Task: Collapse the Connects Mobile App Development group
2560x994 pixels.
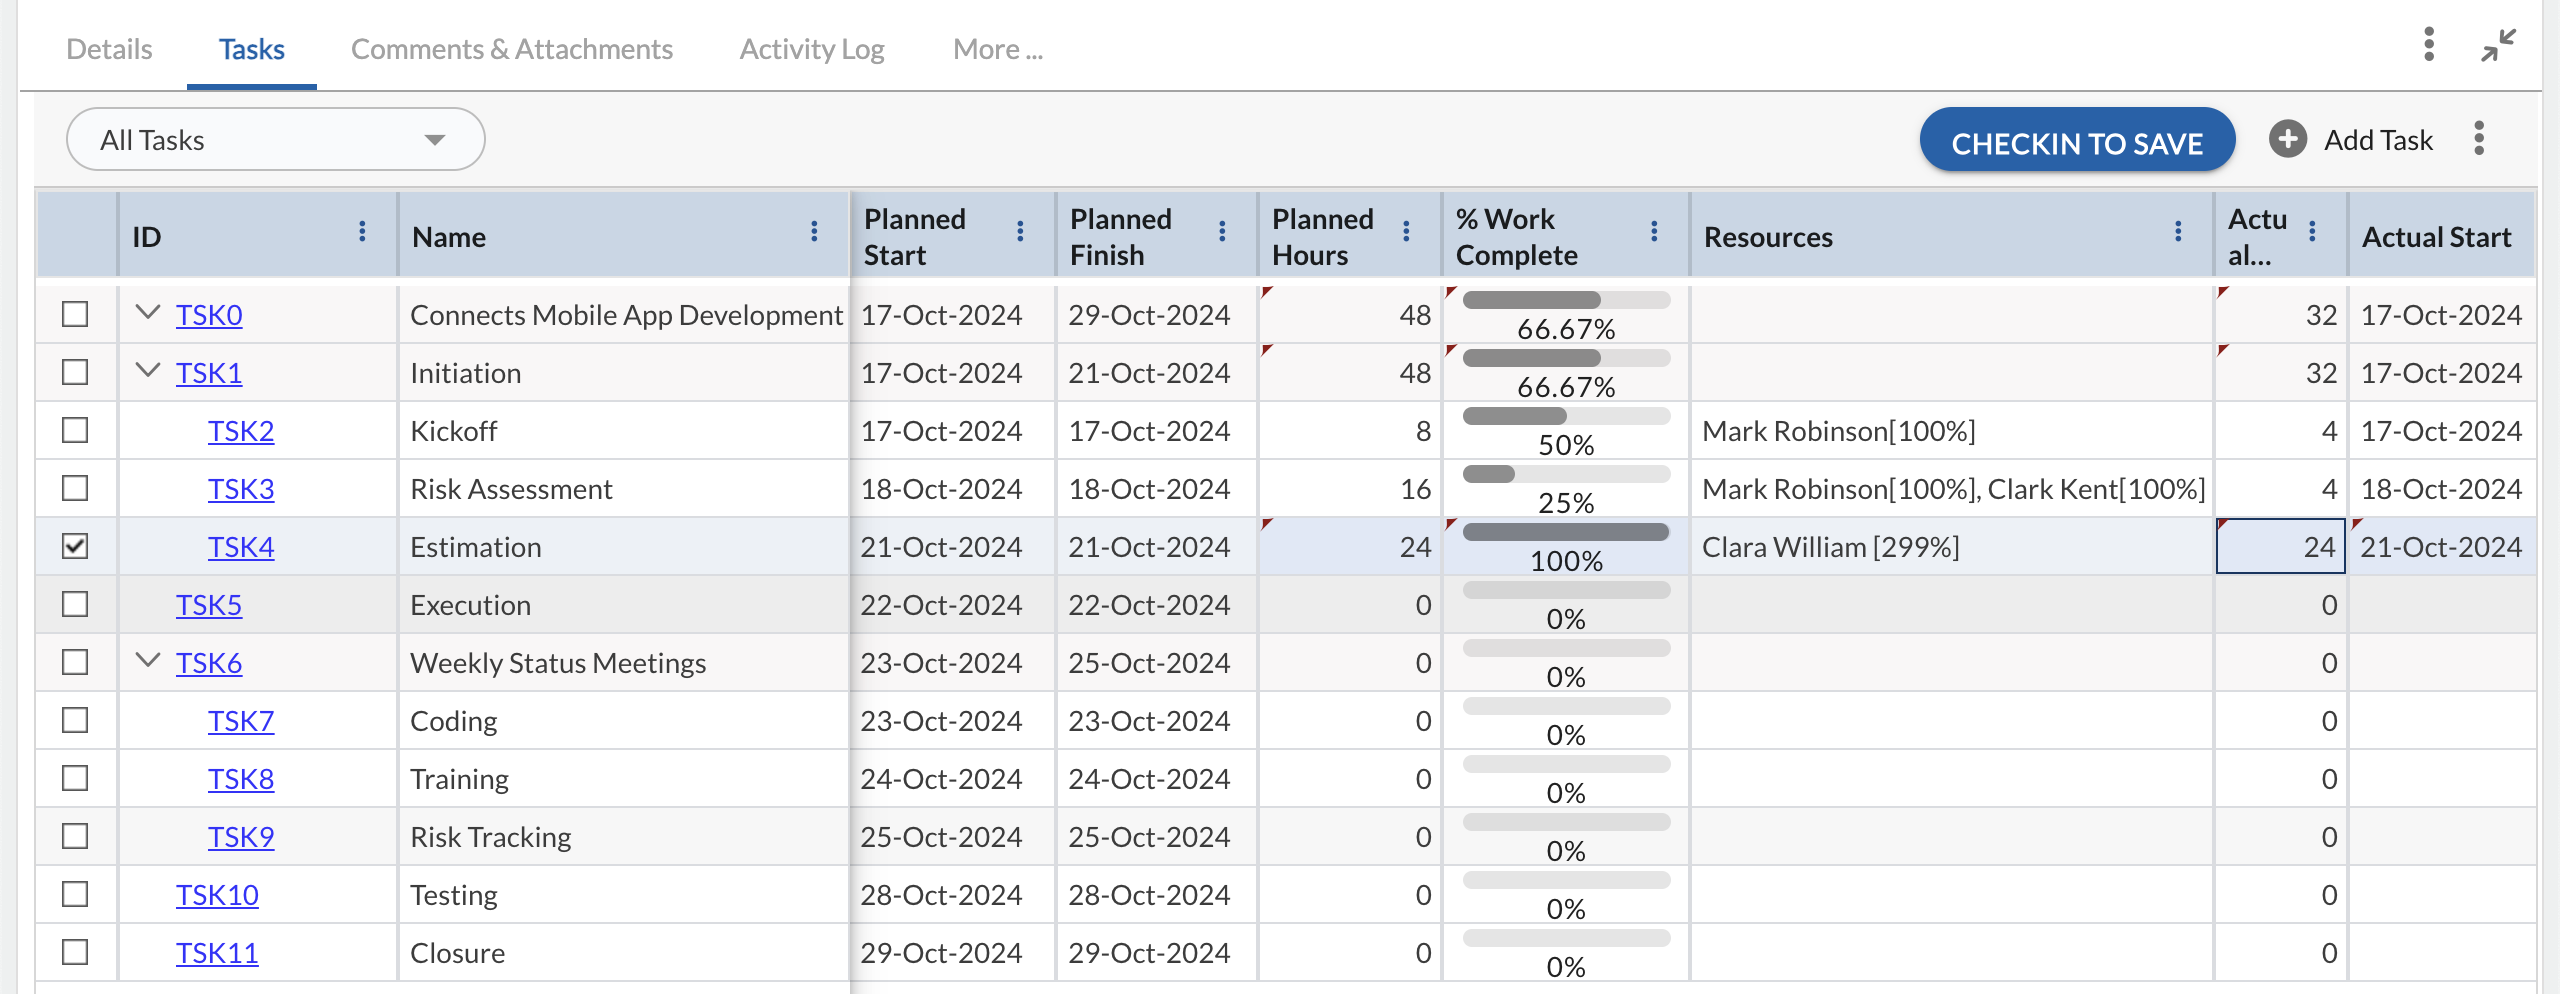Action: click(146, 314)
